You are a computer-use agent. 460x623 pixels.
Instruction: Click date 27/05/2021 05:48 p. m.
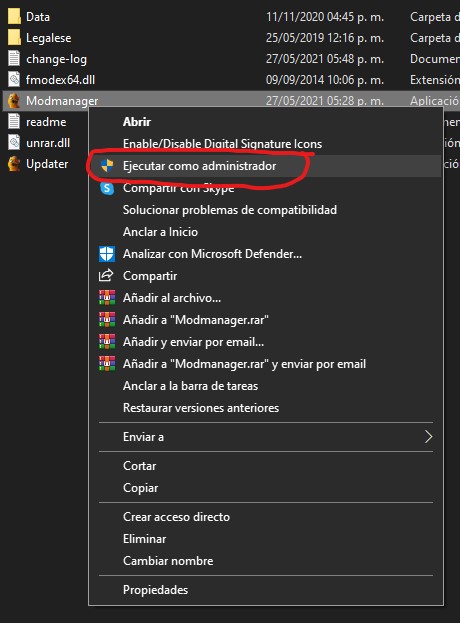pos(325,59)
